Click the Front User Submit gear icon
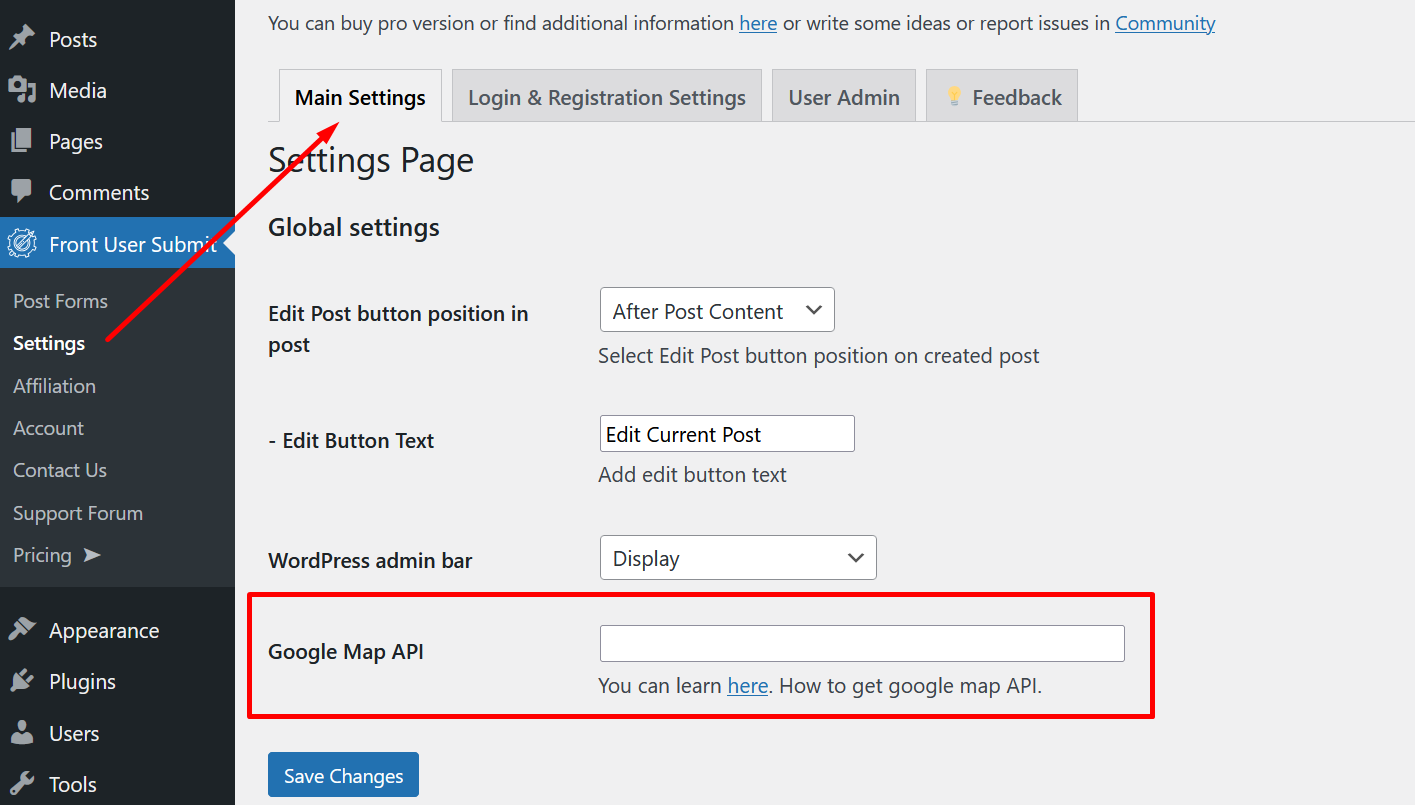The width and height of the screenshot is (1415, 805). point(22,243)
